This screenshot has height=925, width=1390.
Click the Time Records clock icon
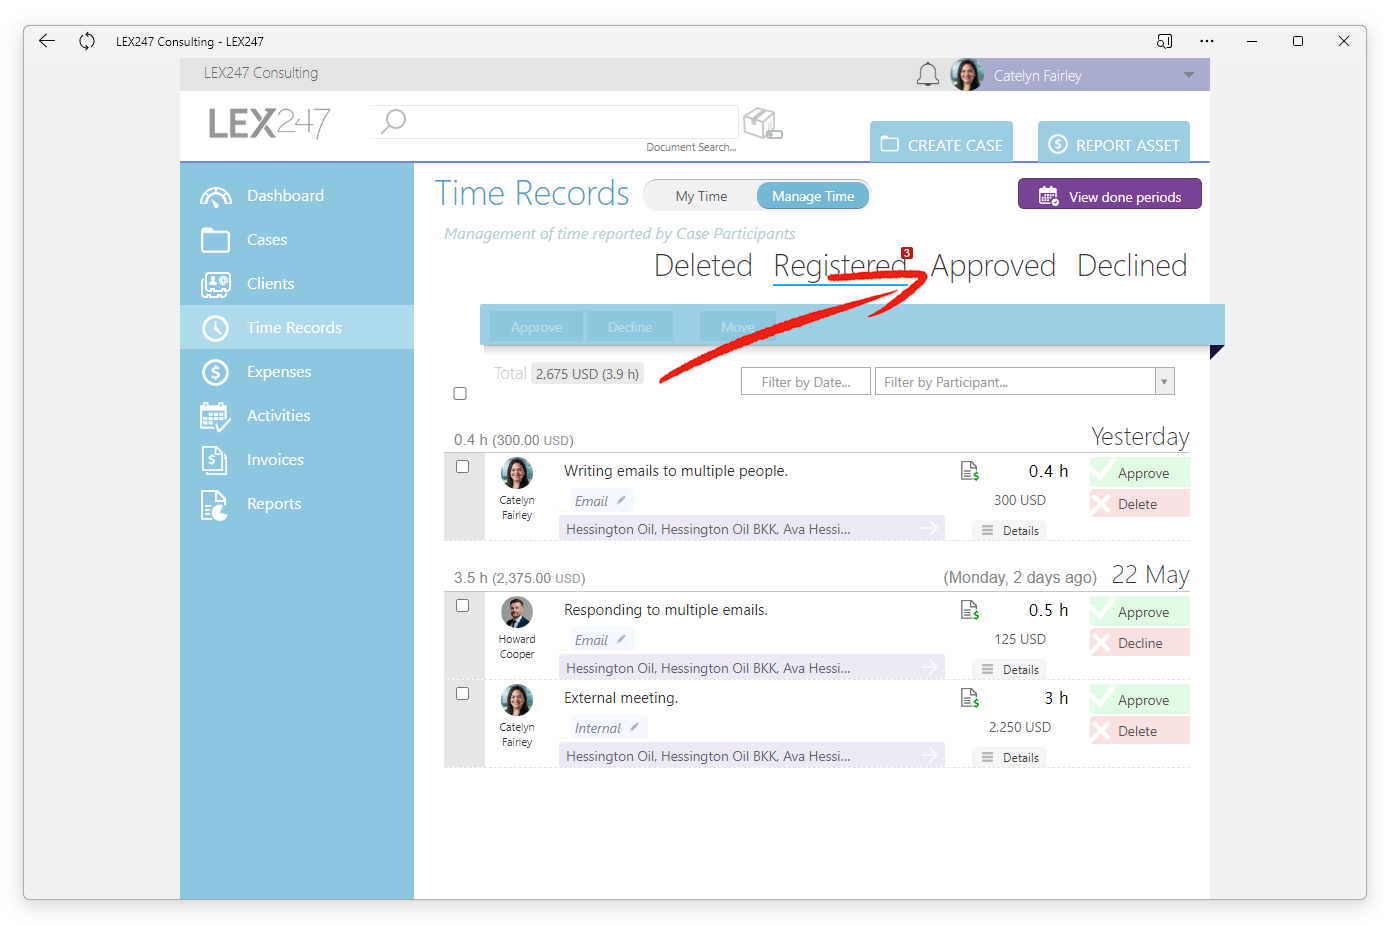pyautogui.click(x=215, y=328)
